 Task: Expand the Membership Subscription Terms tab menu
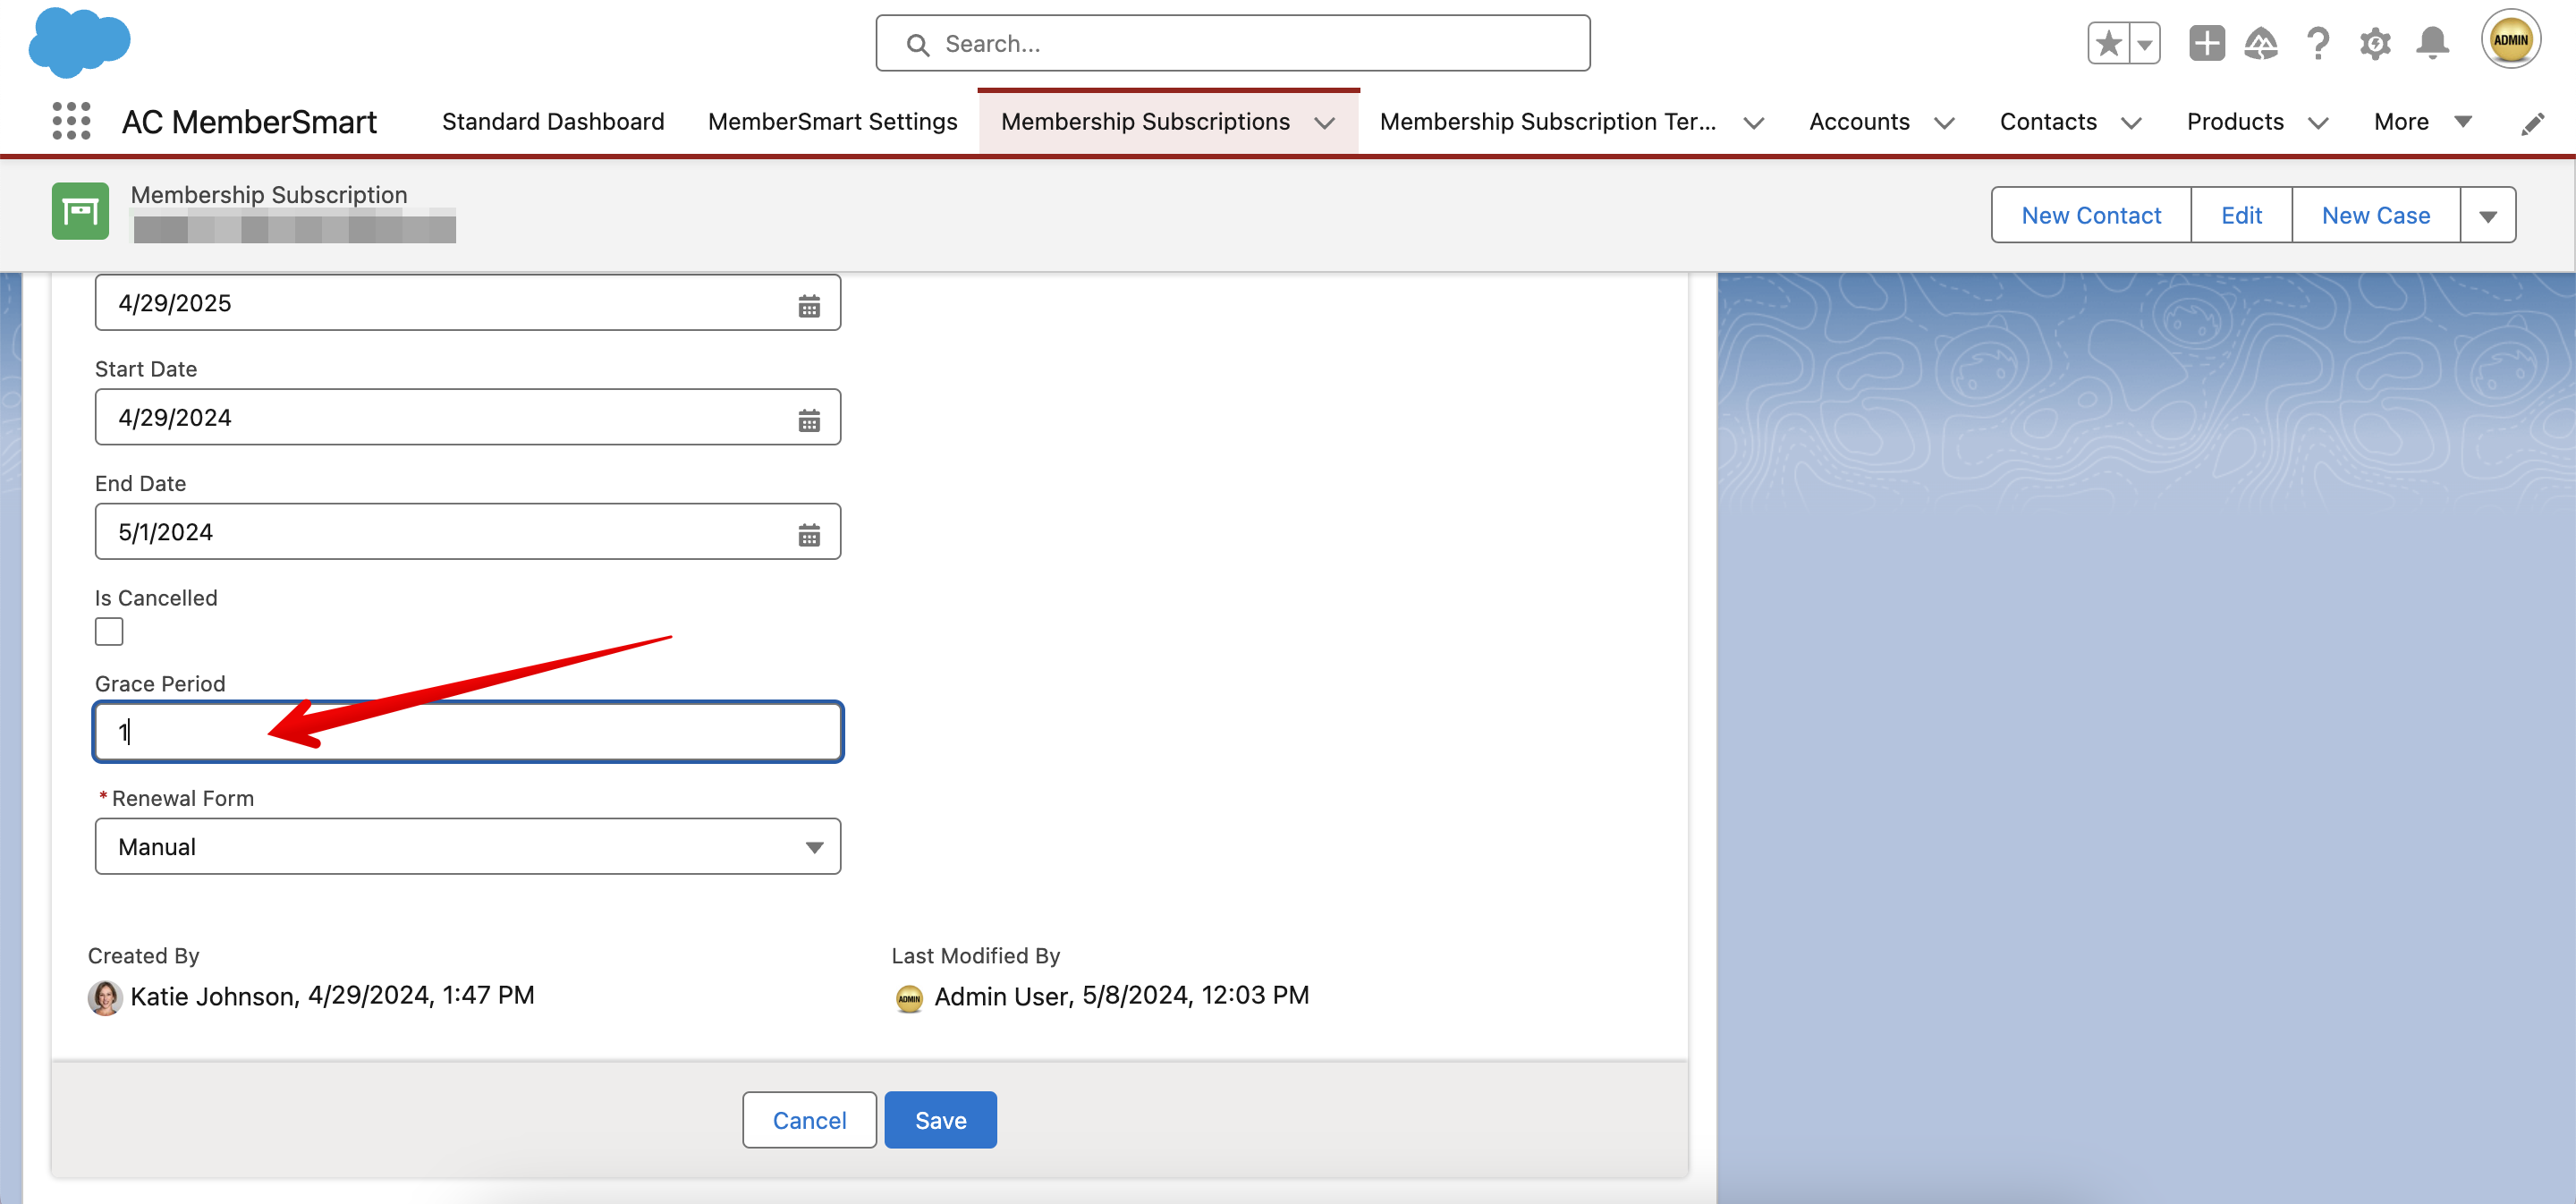(x=1753, y=122)
